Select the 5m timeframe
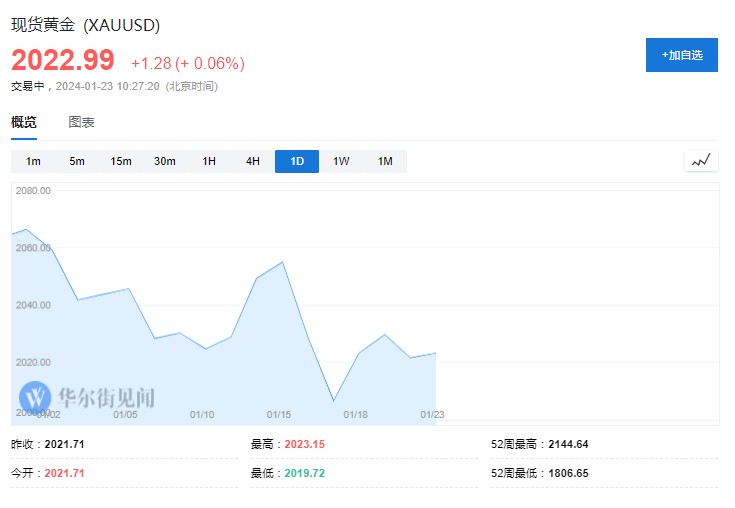Image resolution: width=735 pixels, height=508 pixels. (77, 161)
